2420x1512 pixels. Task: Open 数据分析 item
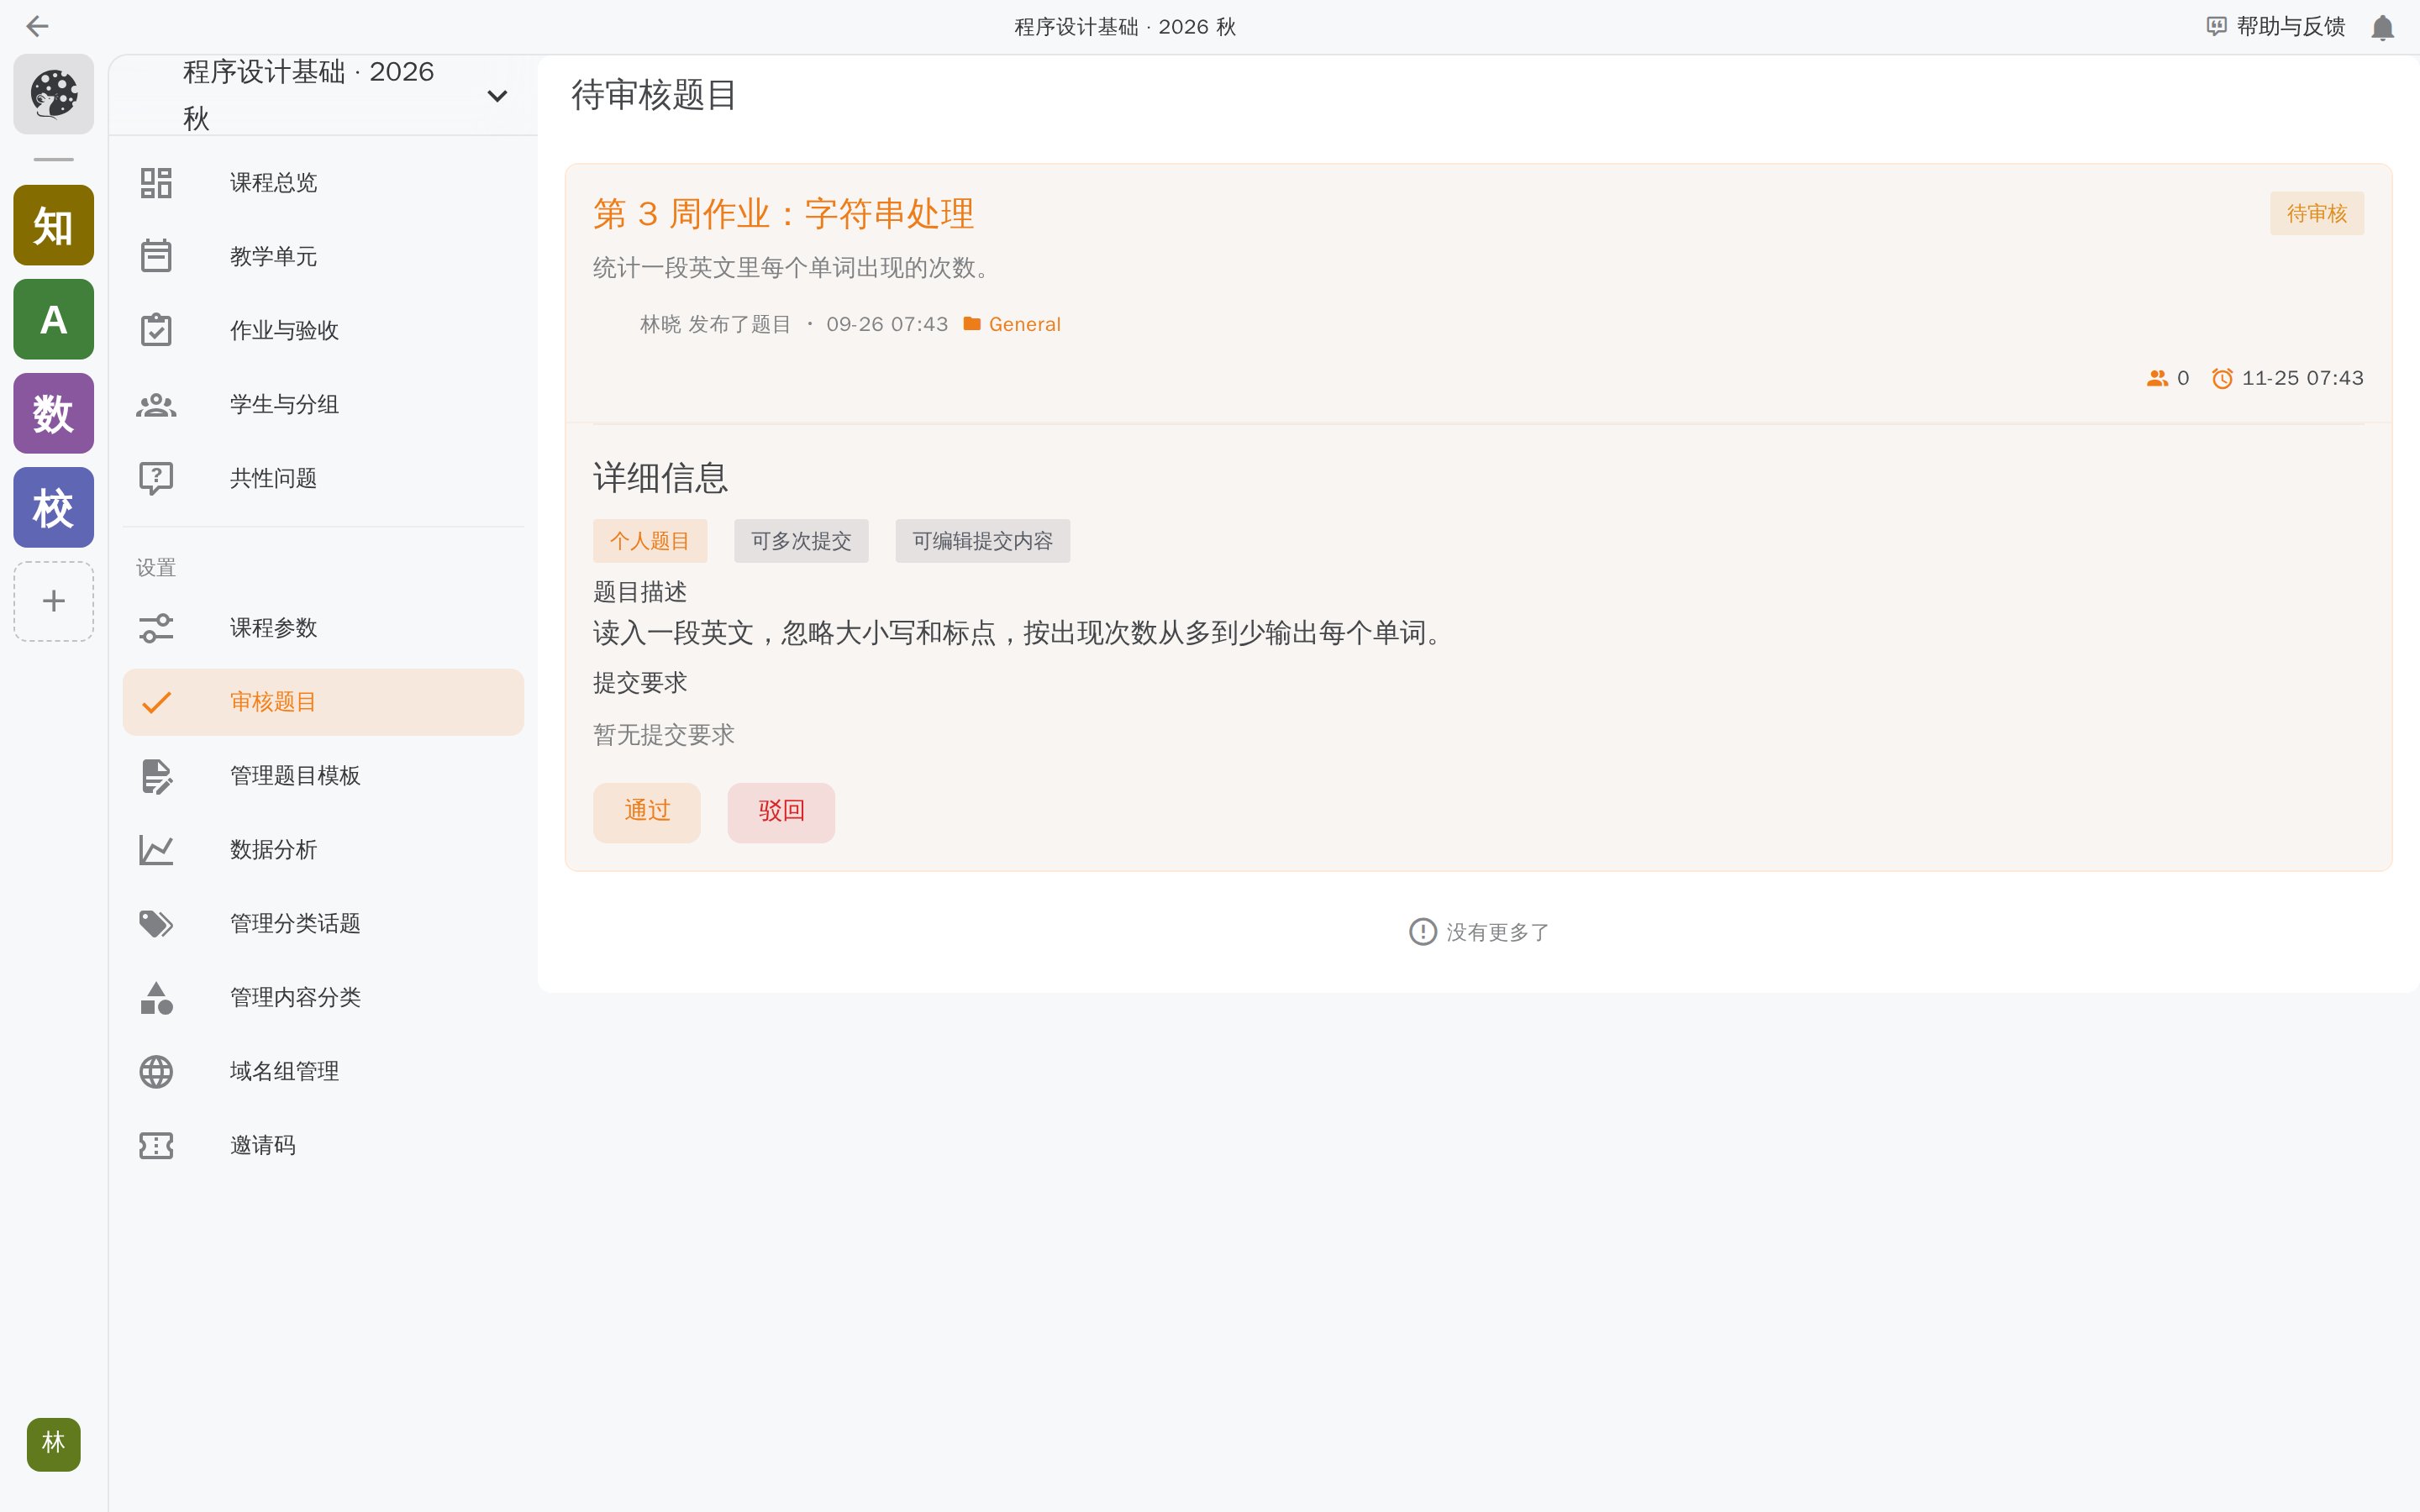pyautogui.click(x=323, y=850)
